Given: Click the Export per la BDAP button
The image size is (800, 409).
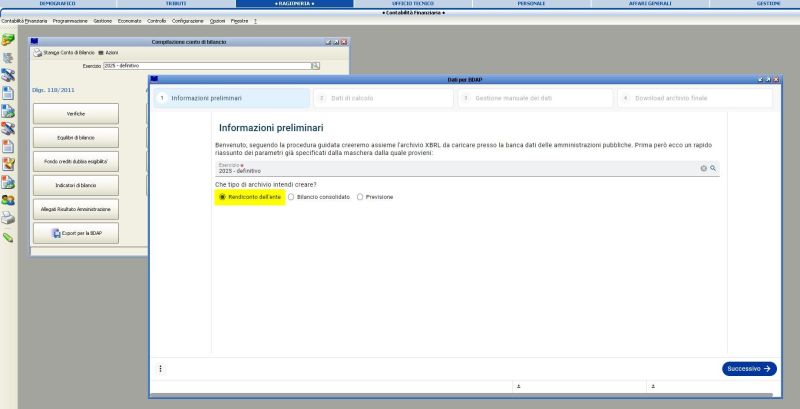Looking at the screenshot, I should [x=76, y=233].
